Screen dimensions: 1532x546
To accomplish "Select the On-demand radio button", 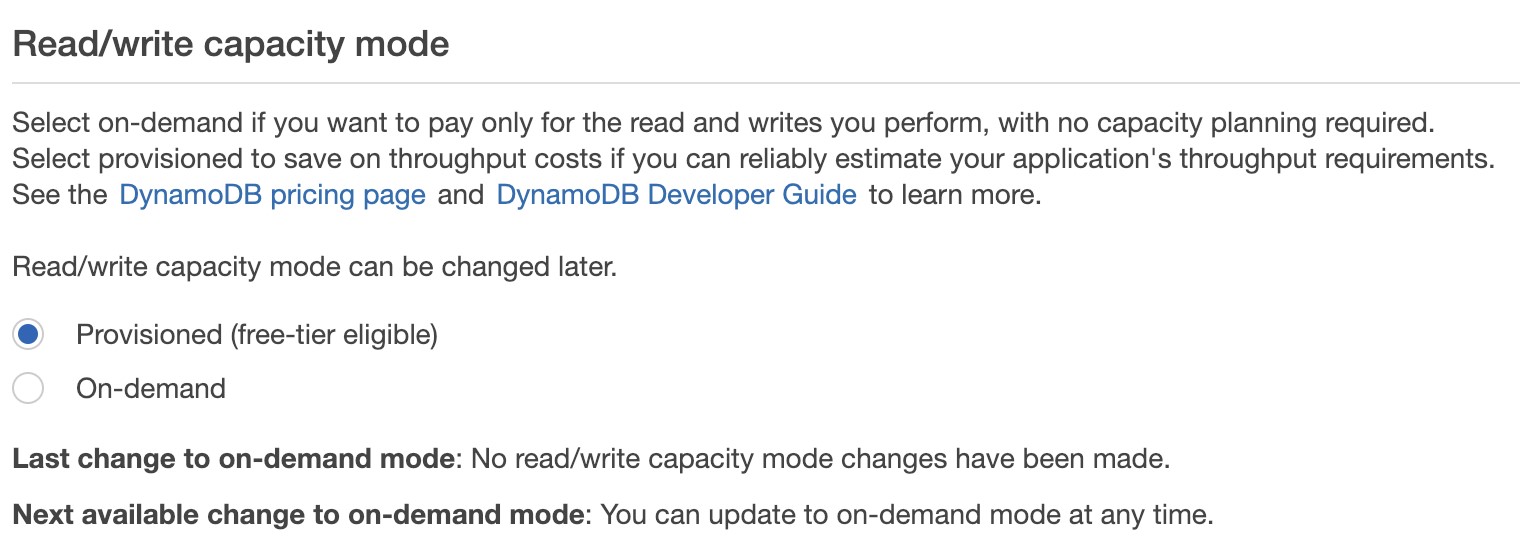I will click(28, 388).
